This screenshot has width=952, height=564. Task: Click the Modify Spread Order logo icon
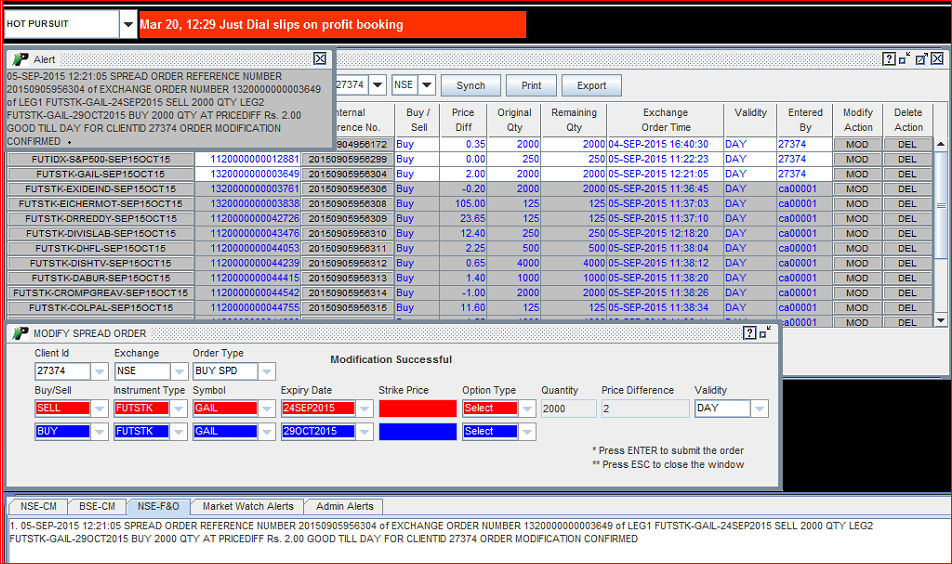tap(20, 333)
